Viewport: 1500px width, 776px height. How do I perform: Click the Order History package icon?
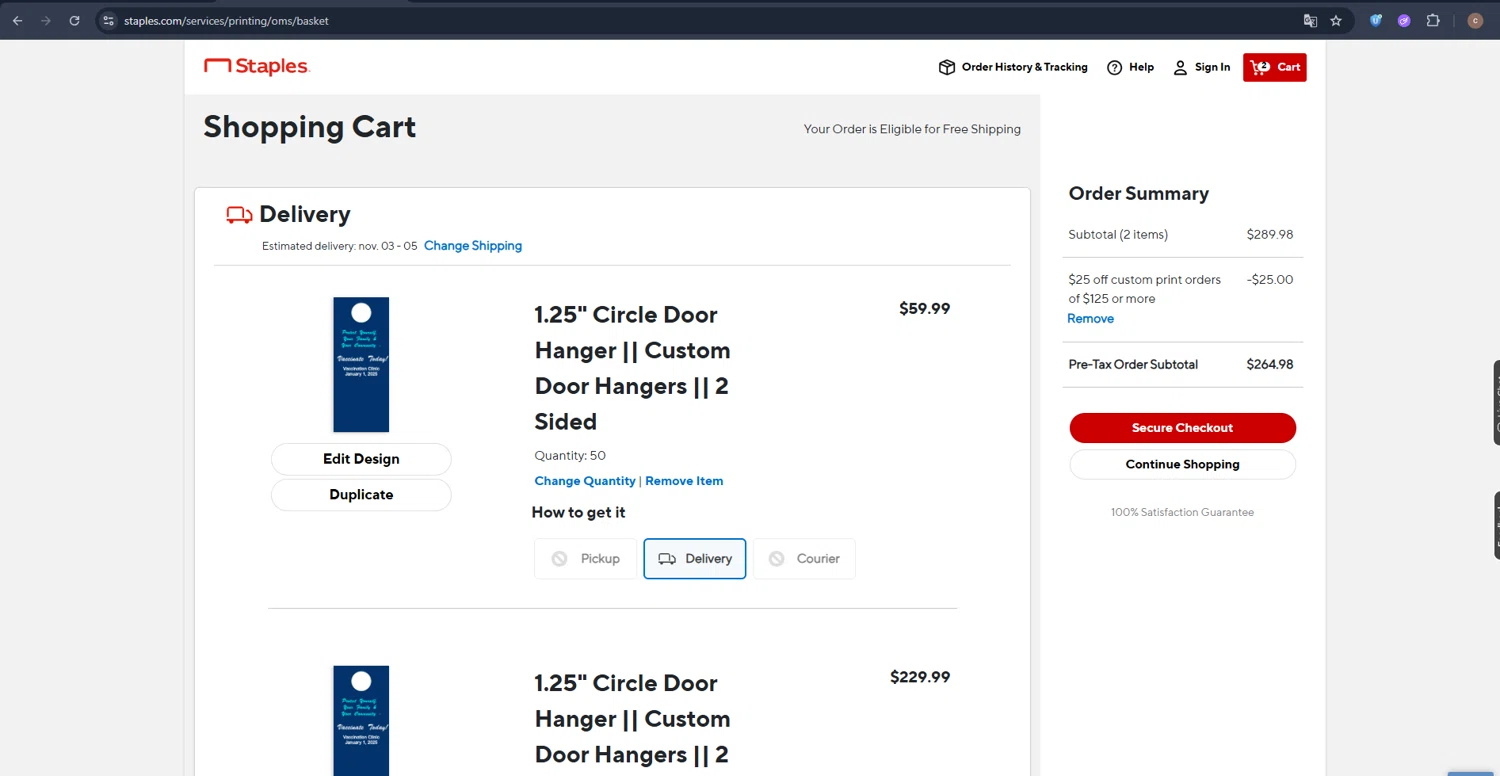[946, 67]
